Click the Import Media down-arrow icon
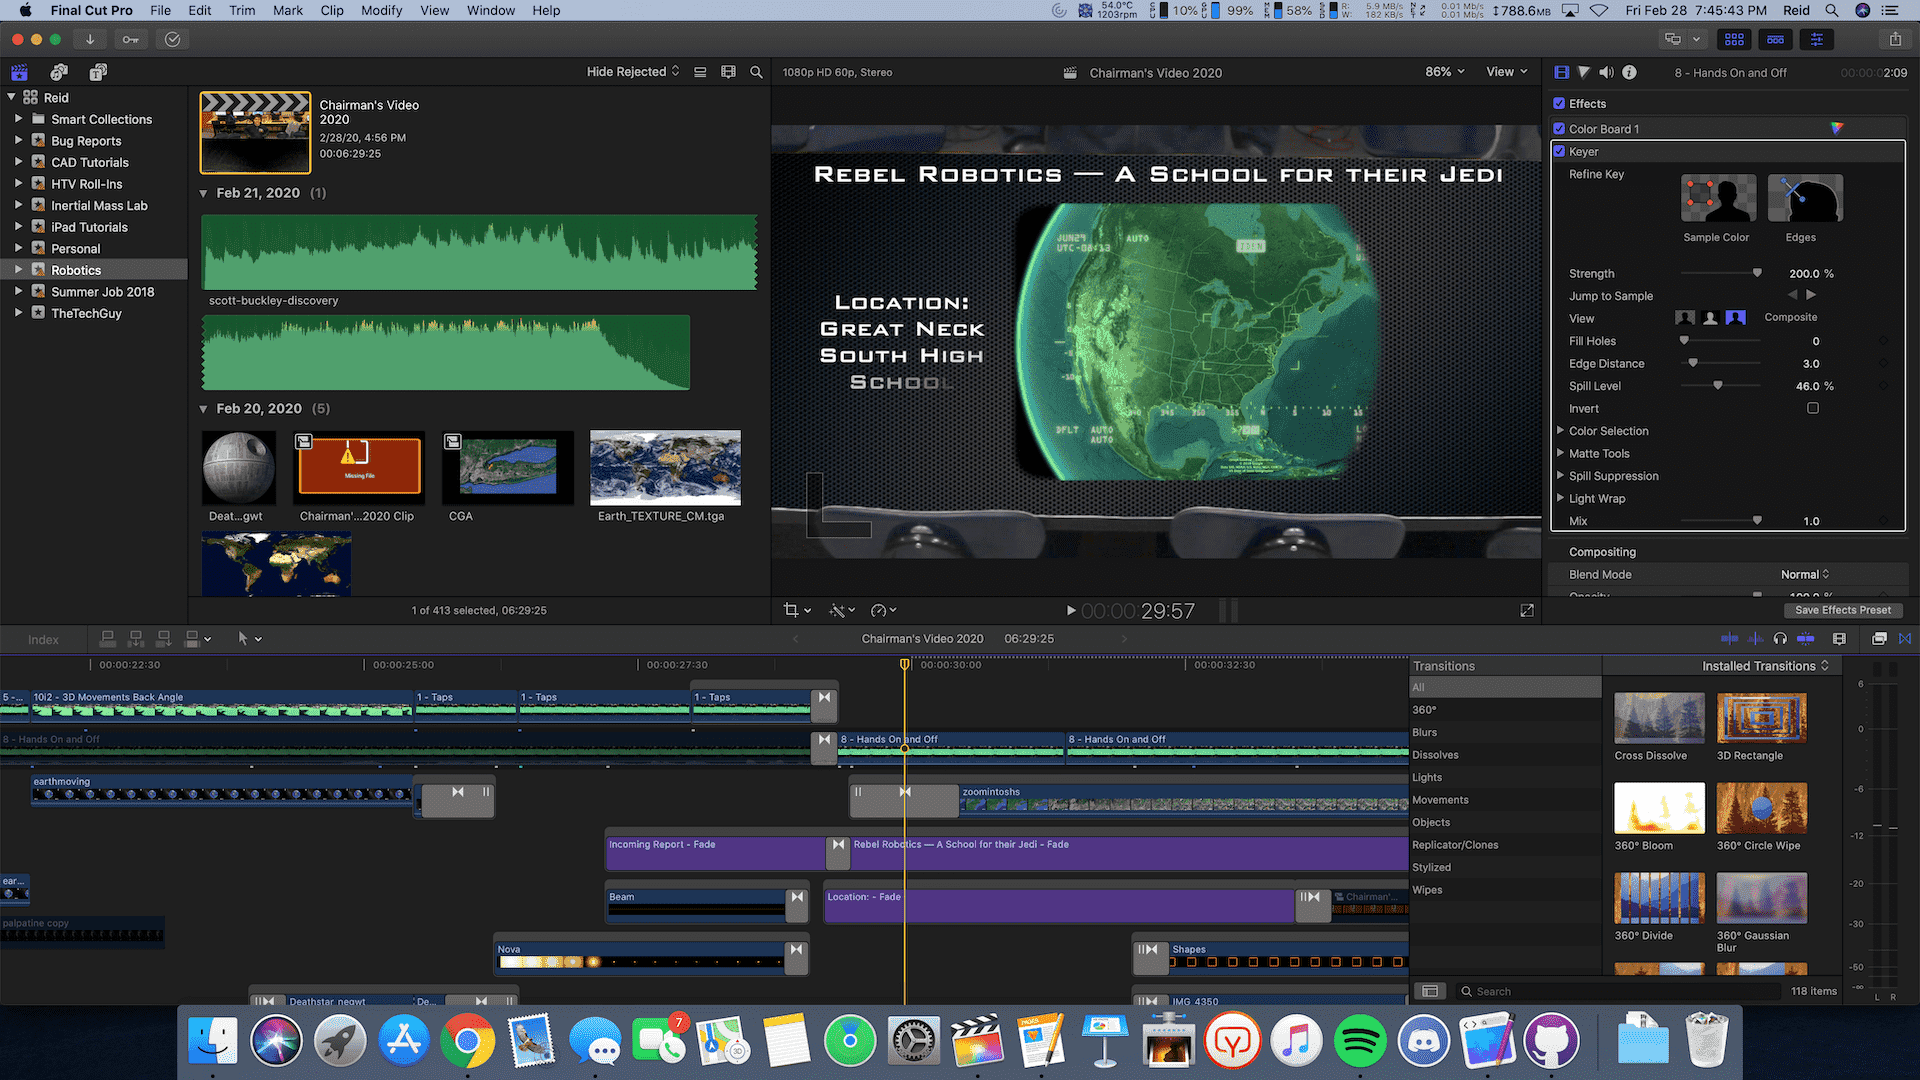The height and width of the screenshot is (1080, 1920). [90, 39]
